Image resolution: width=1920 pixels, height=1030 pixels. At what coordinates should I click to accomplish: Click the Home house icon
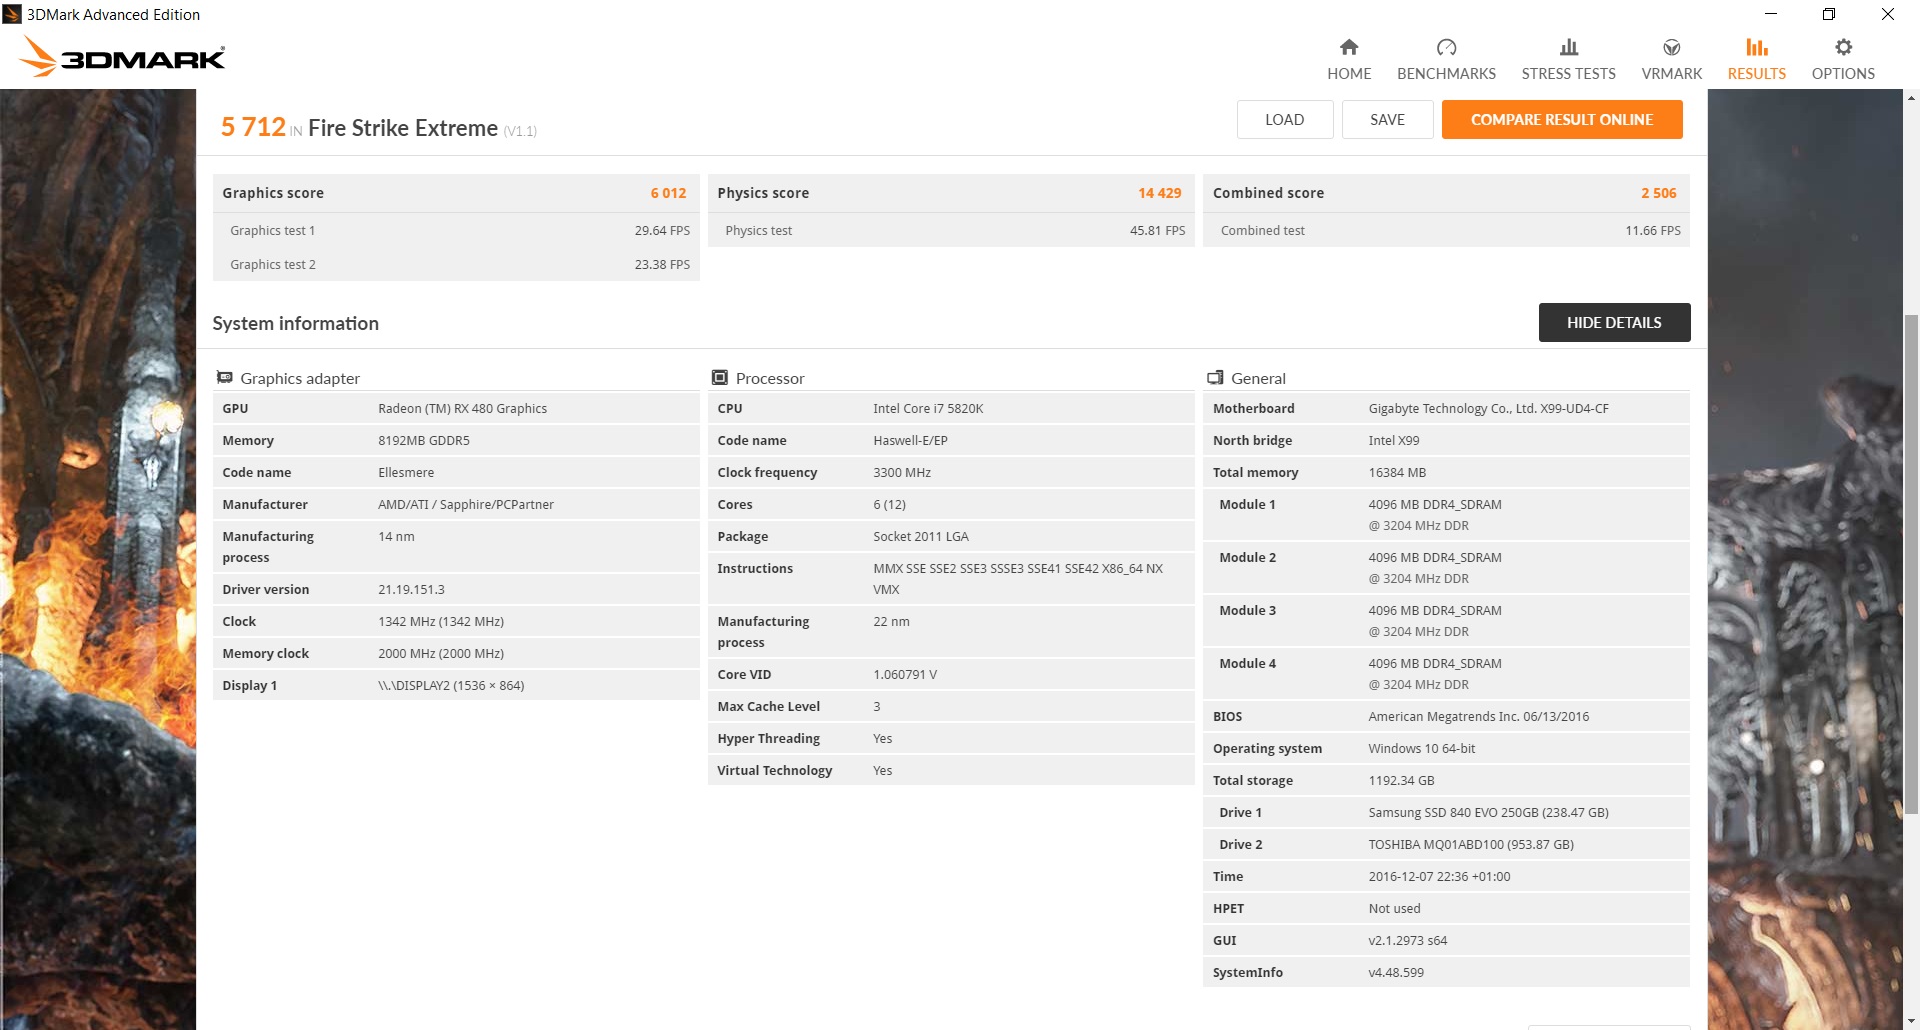1349,47
